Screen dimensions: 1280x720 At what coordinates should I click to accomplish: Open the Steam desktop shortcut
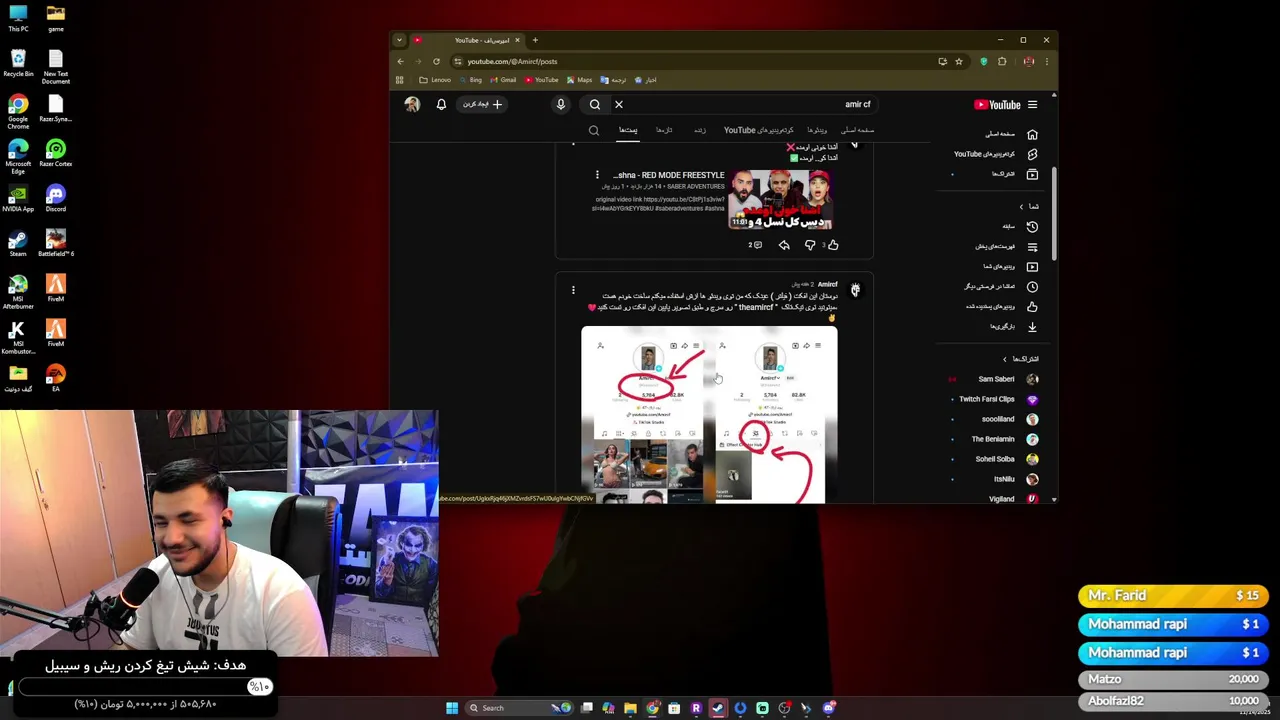18,243
